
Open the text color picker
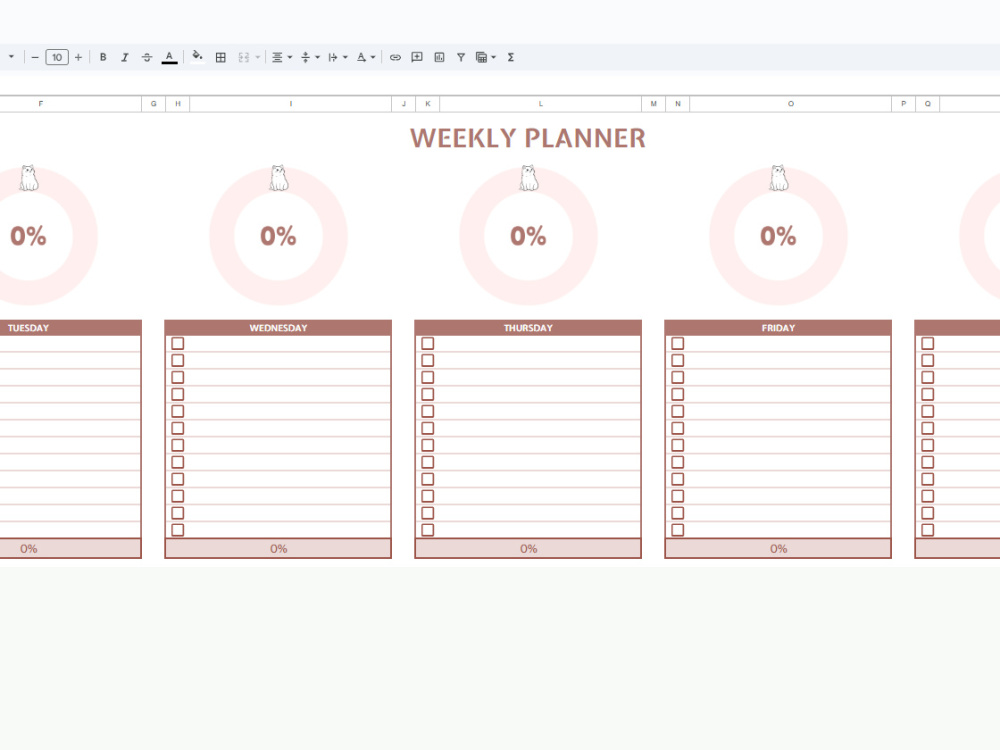pyautogui.click(x=169, y=57)
